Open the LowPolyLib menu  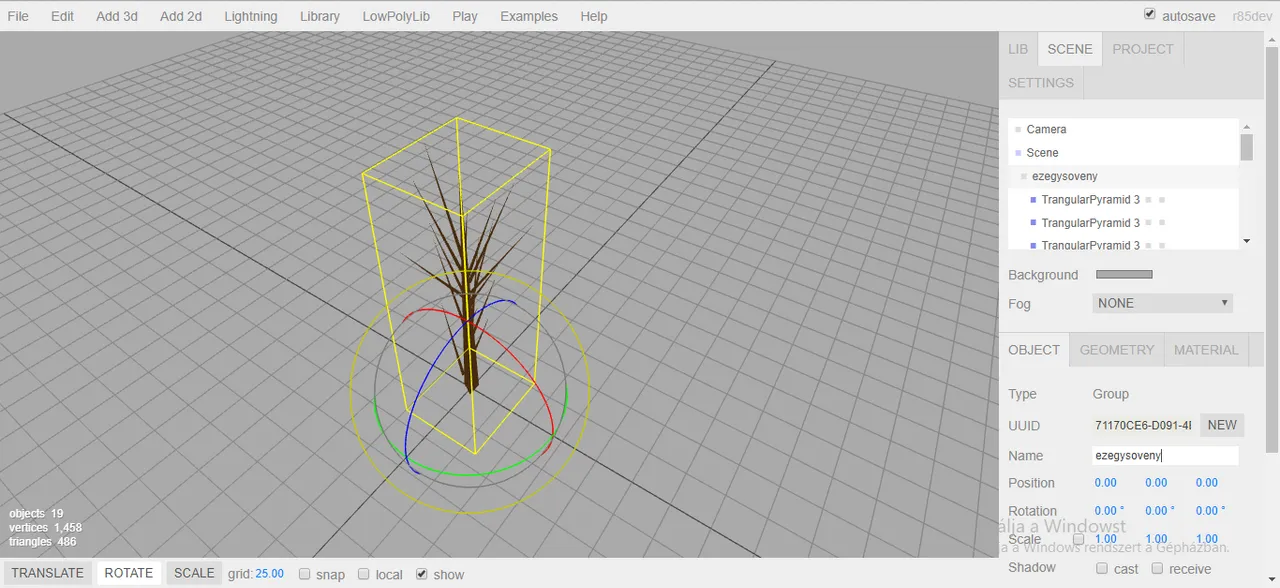click(396, 16)
